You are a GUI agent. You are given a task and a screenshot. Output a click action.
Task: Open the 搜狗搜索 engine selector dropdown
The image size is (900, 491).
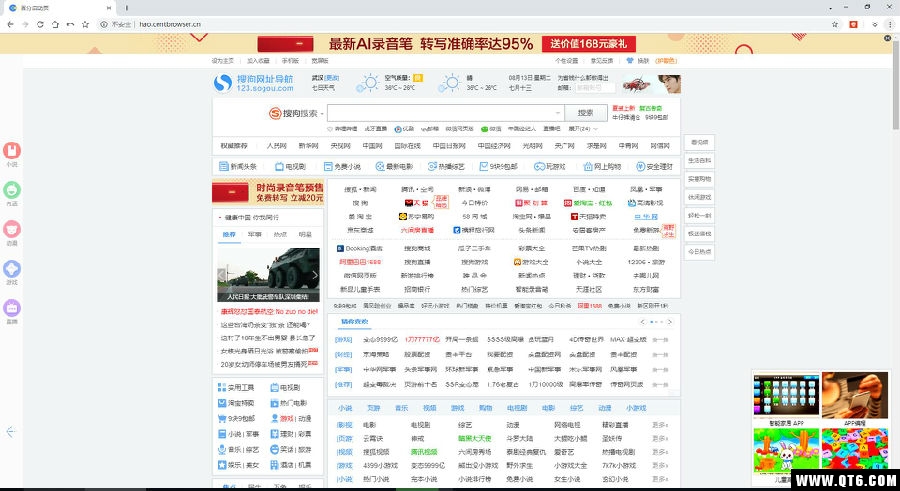click(x=296, y=113)
